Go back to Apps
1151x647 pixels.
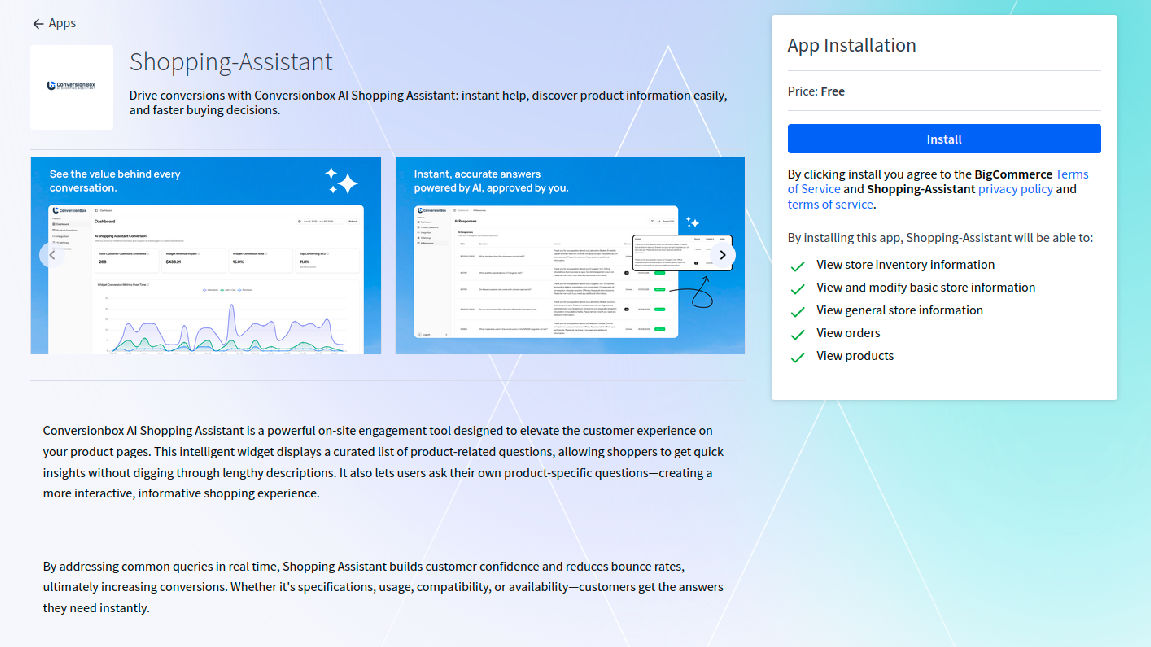tap(54, 24)
